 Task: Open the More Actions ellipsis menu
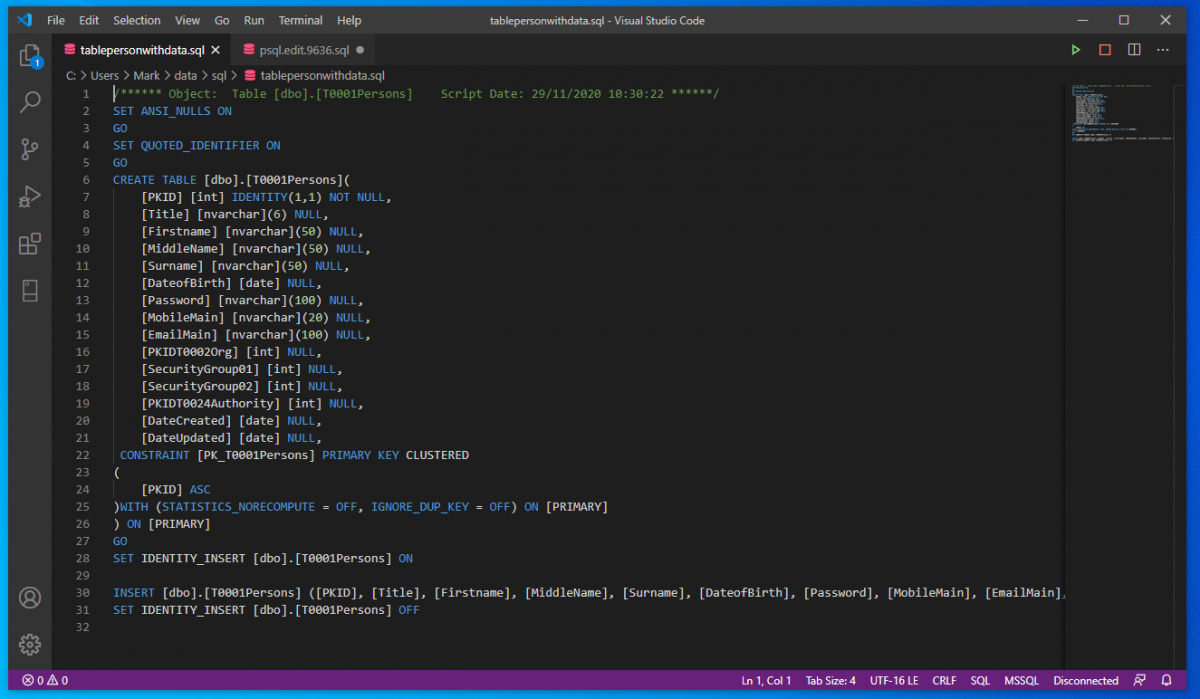click(1163, 50)
